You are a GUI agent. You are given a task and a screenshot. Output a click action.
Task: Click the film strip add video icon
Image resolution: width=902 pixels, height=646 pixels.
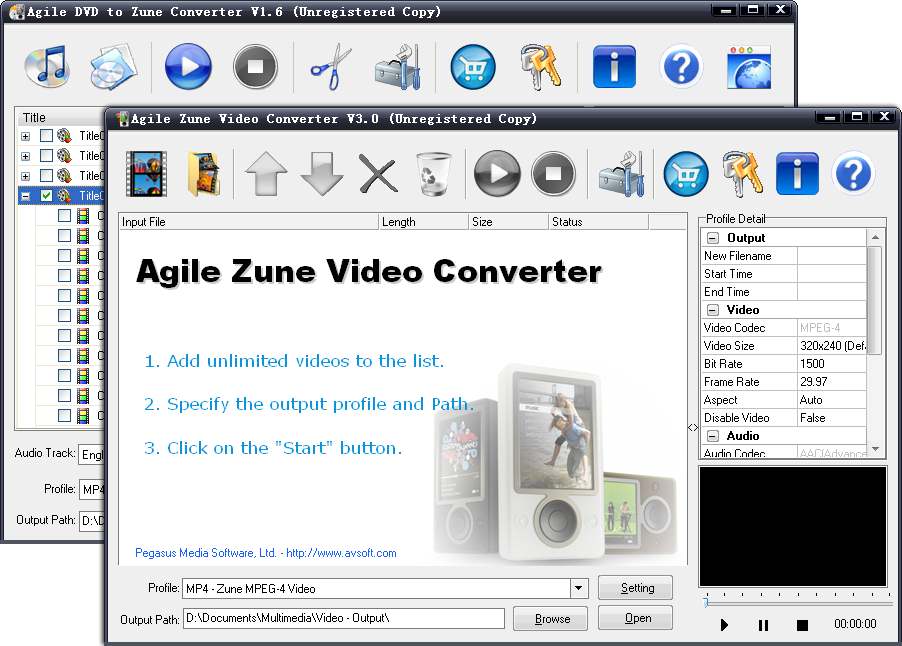click(146, 173)
